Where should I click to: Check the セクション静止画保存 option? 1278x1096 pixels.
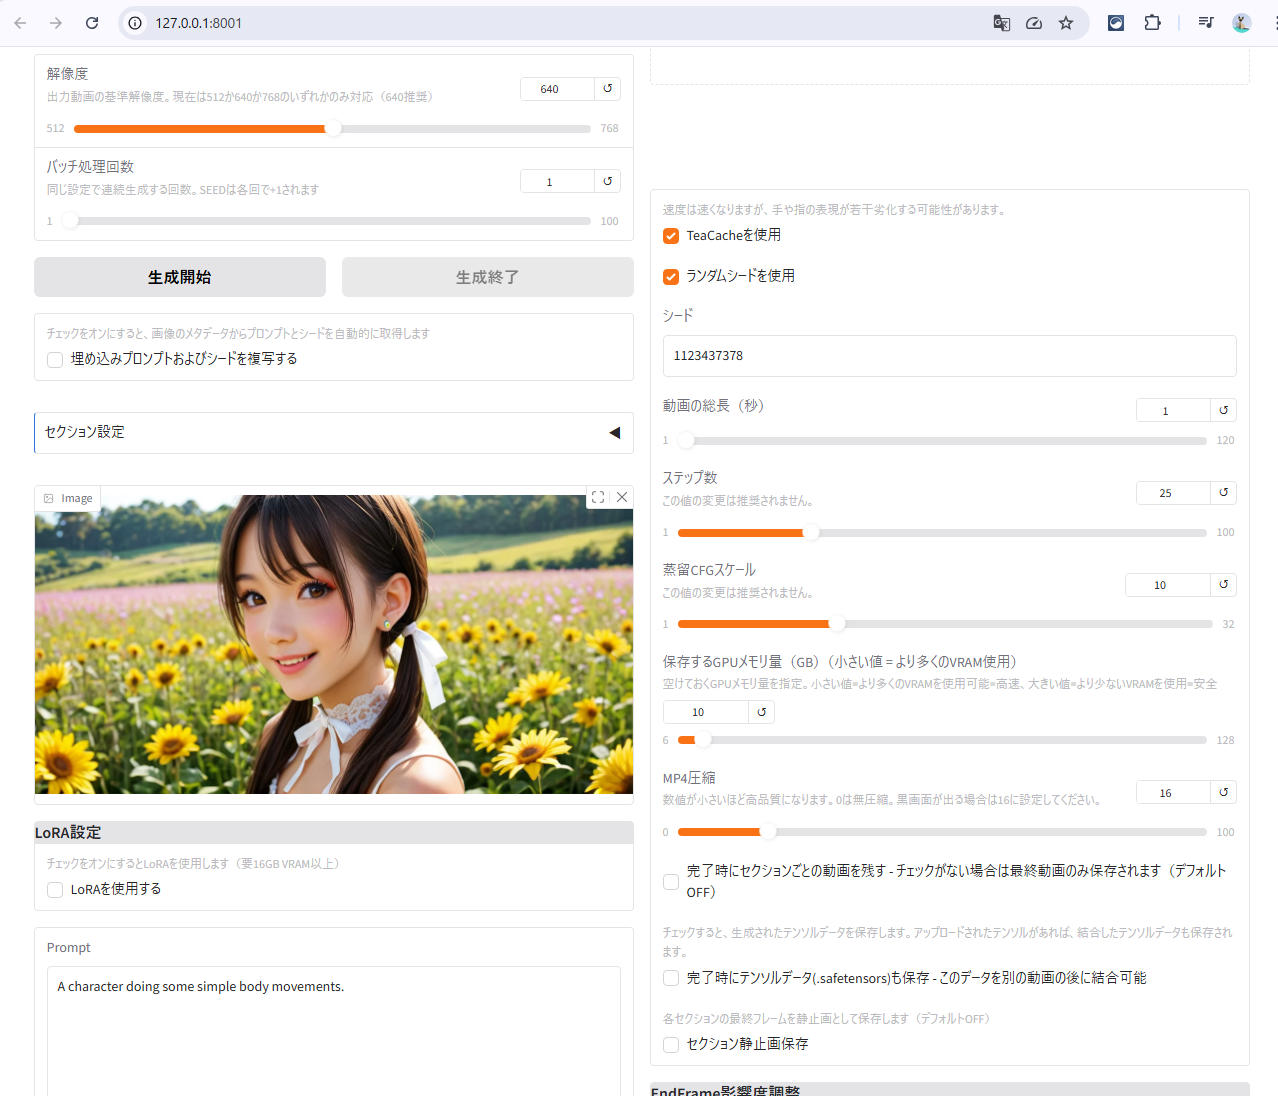pos(671,1044)
